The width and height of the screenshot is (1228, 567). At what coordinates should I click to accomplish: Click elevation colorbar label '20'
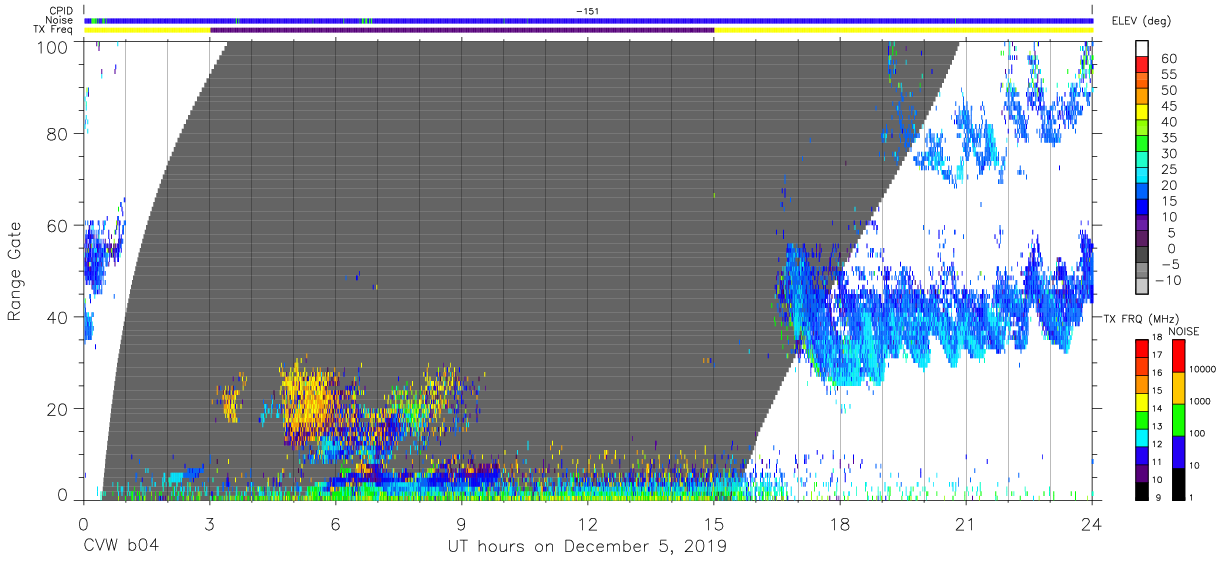click(1167, 185)
